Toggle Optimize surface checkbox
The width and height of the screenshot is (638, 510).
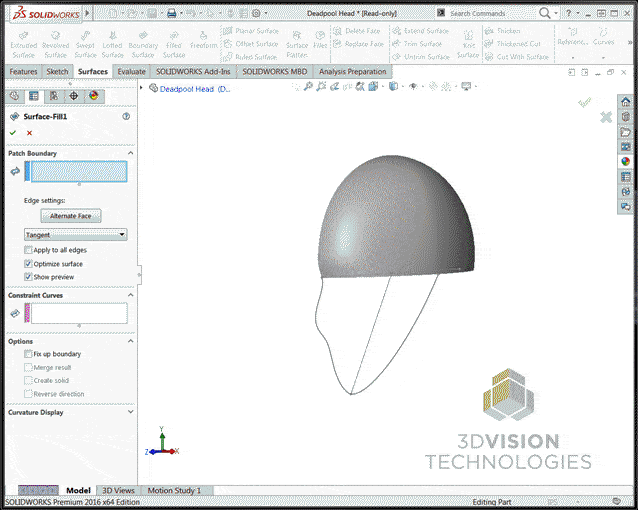click(x=28, y=264)
